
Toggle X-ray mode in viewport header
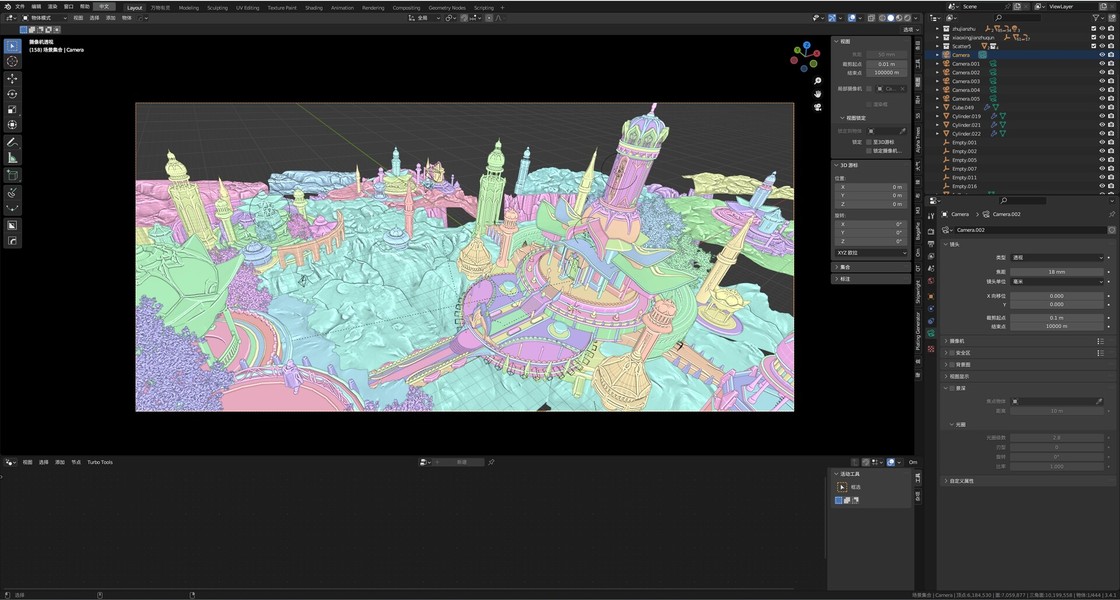[x=869, y=18]
